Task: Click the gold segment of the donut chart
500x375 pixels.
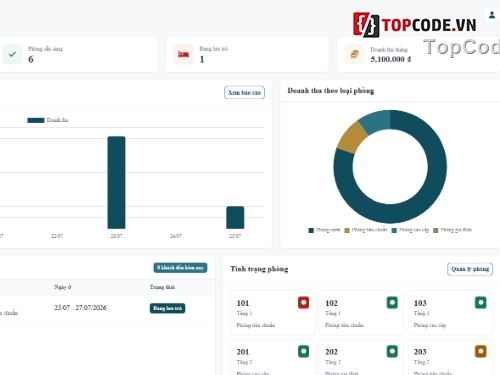Action: click(x=351, y=138)
